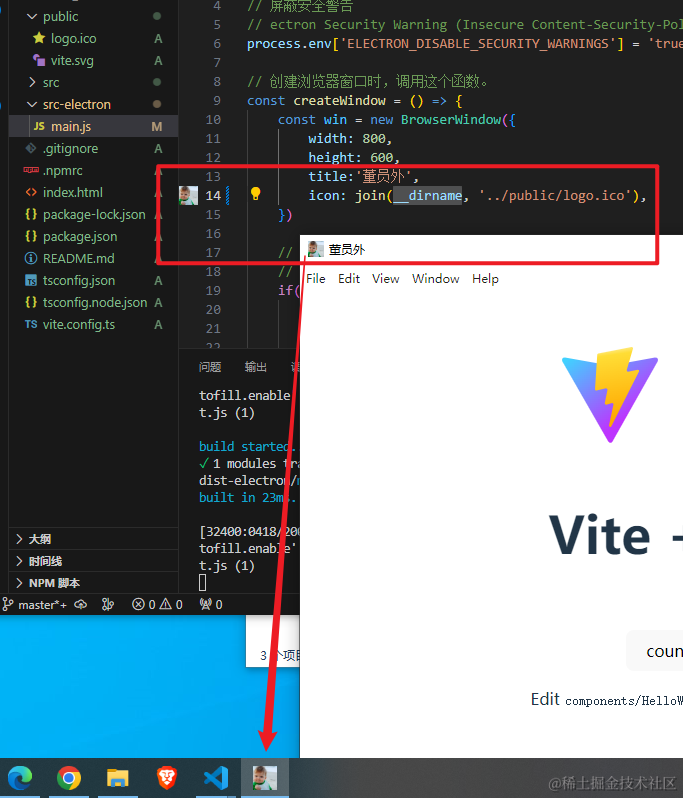Open Edit menu in Electron window
Screen dimensions: 683x798
pos(349,279)
